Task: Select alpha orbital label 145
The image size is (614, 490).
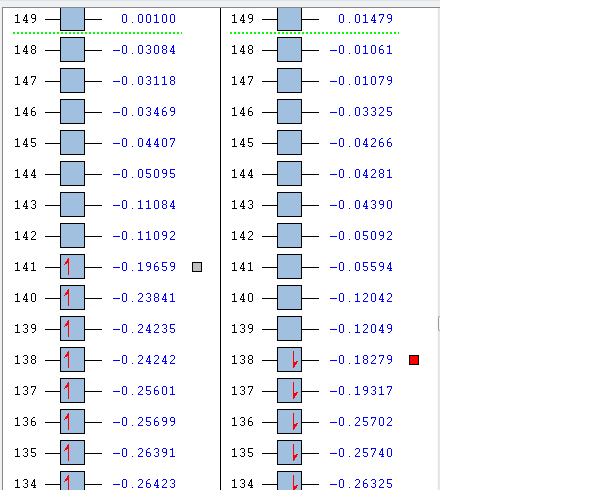Action: point(25,143)
